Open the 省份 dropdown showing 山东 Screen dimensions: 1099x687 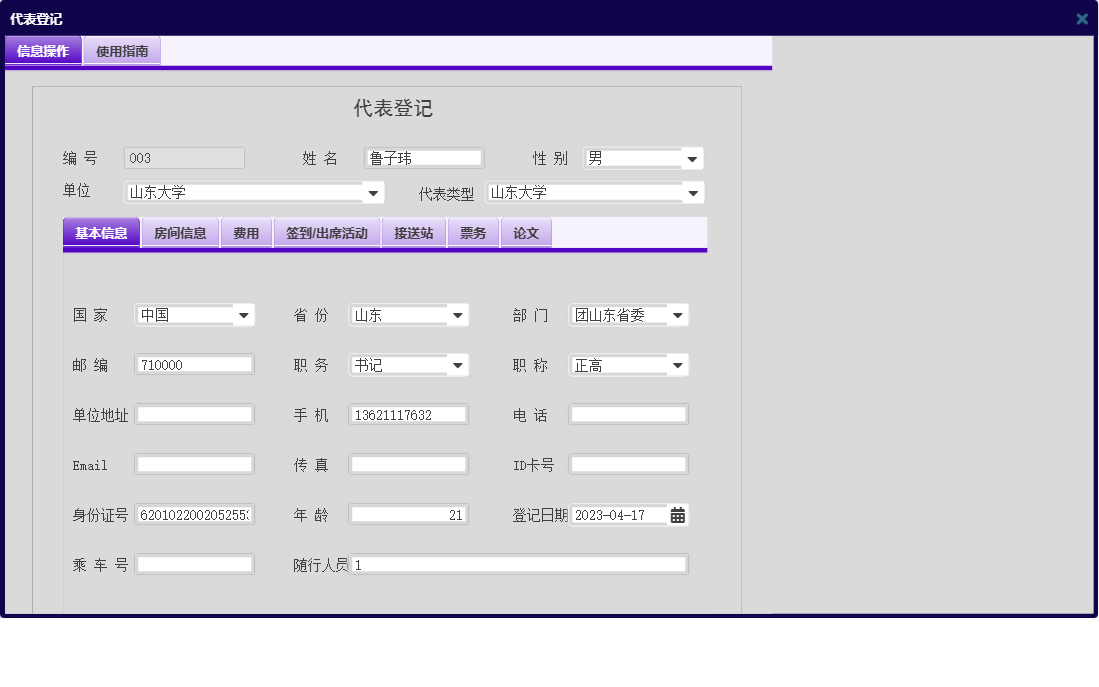coord(459,314)
